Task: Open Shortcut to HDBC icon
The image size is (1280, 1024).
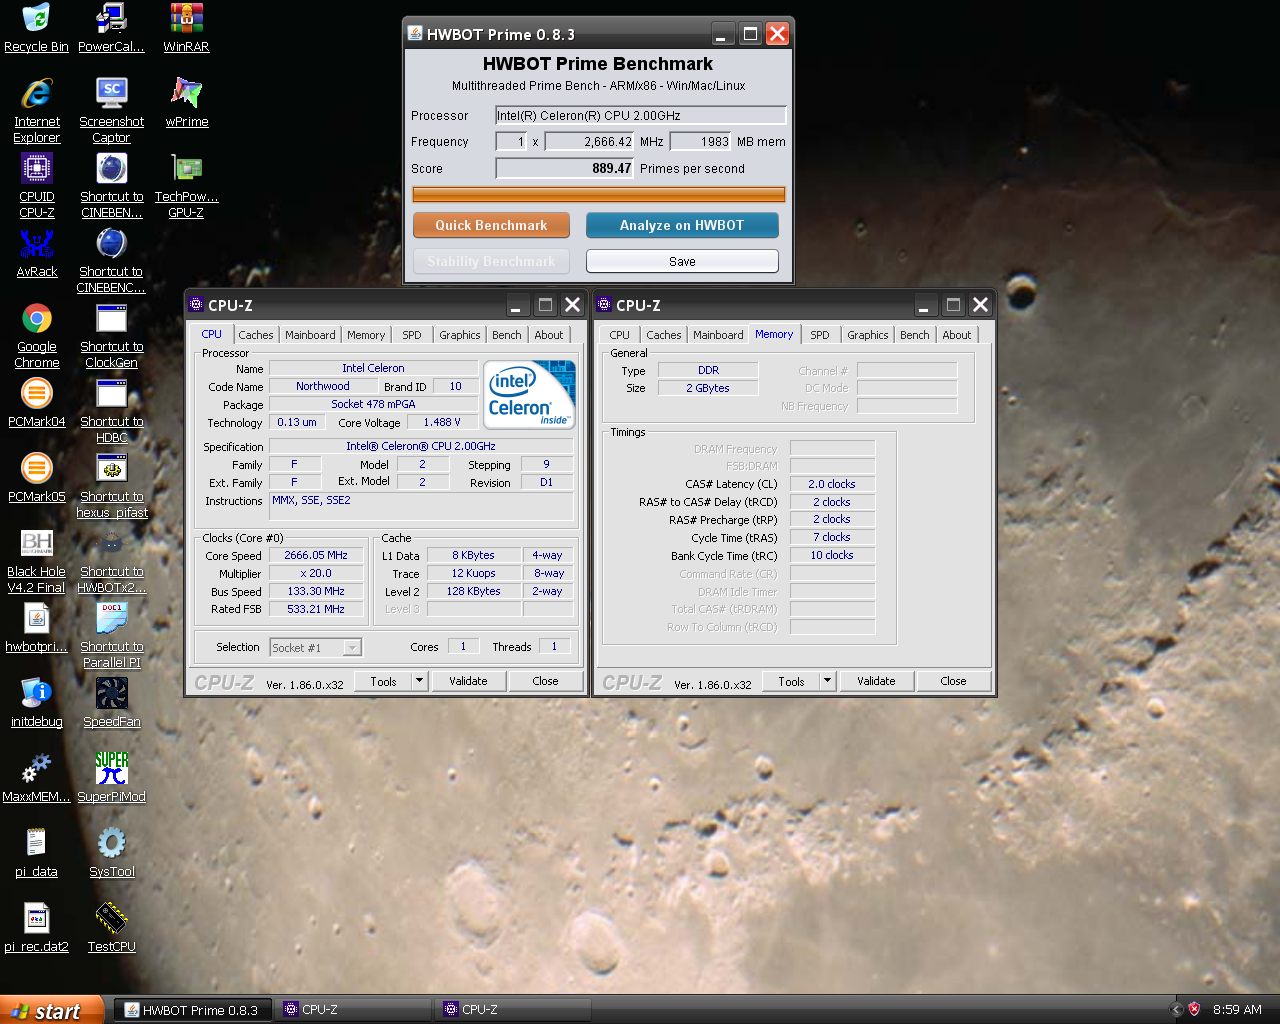Action: (111, 410)
